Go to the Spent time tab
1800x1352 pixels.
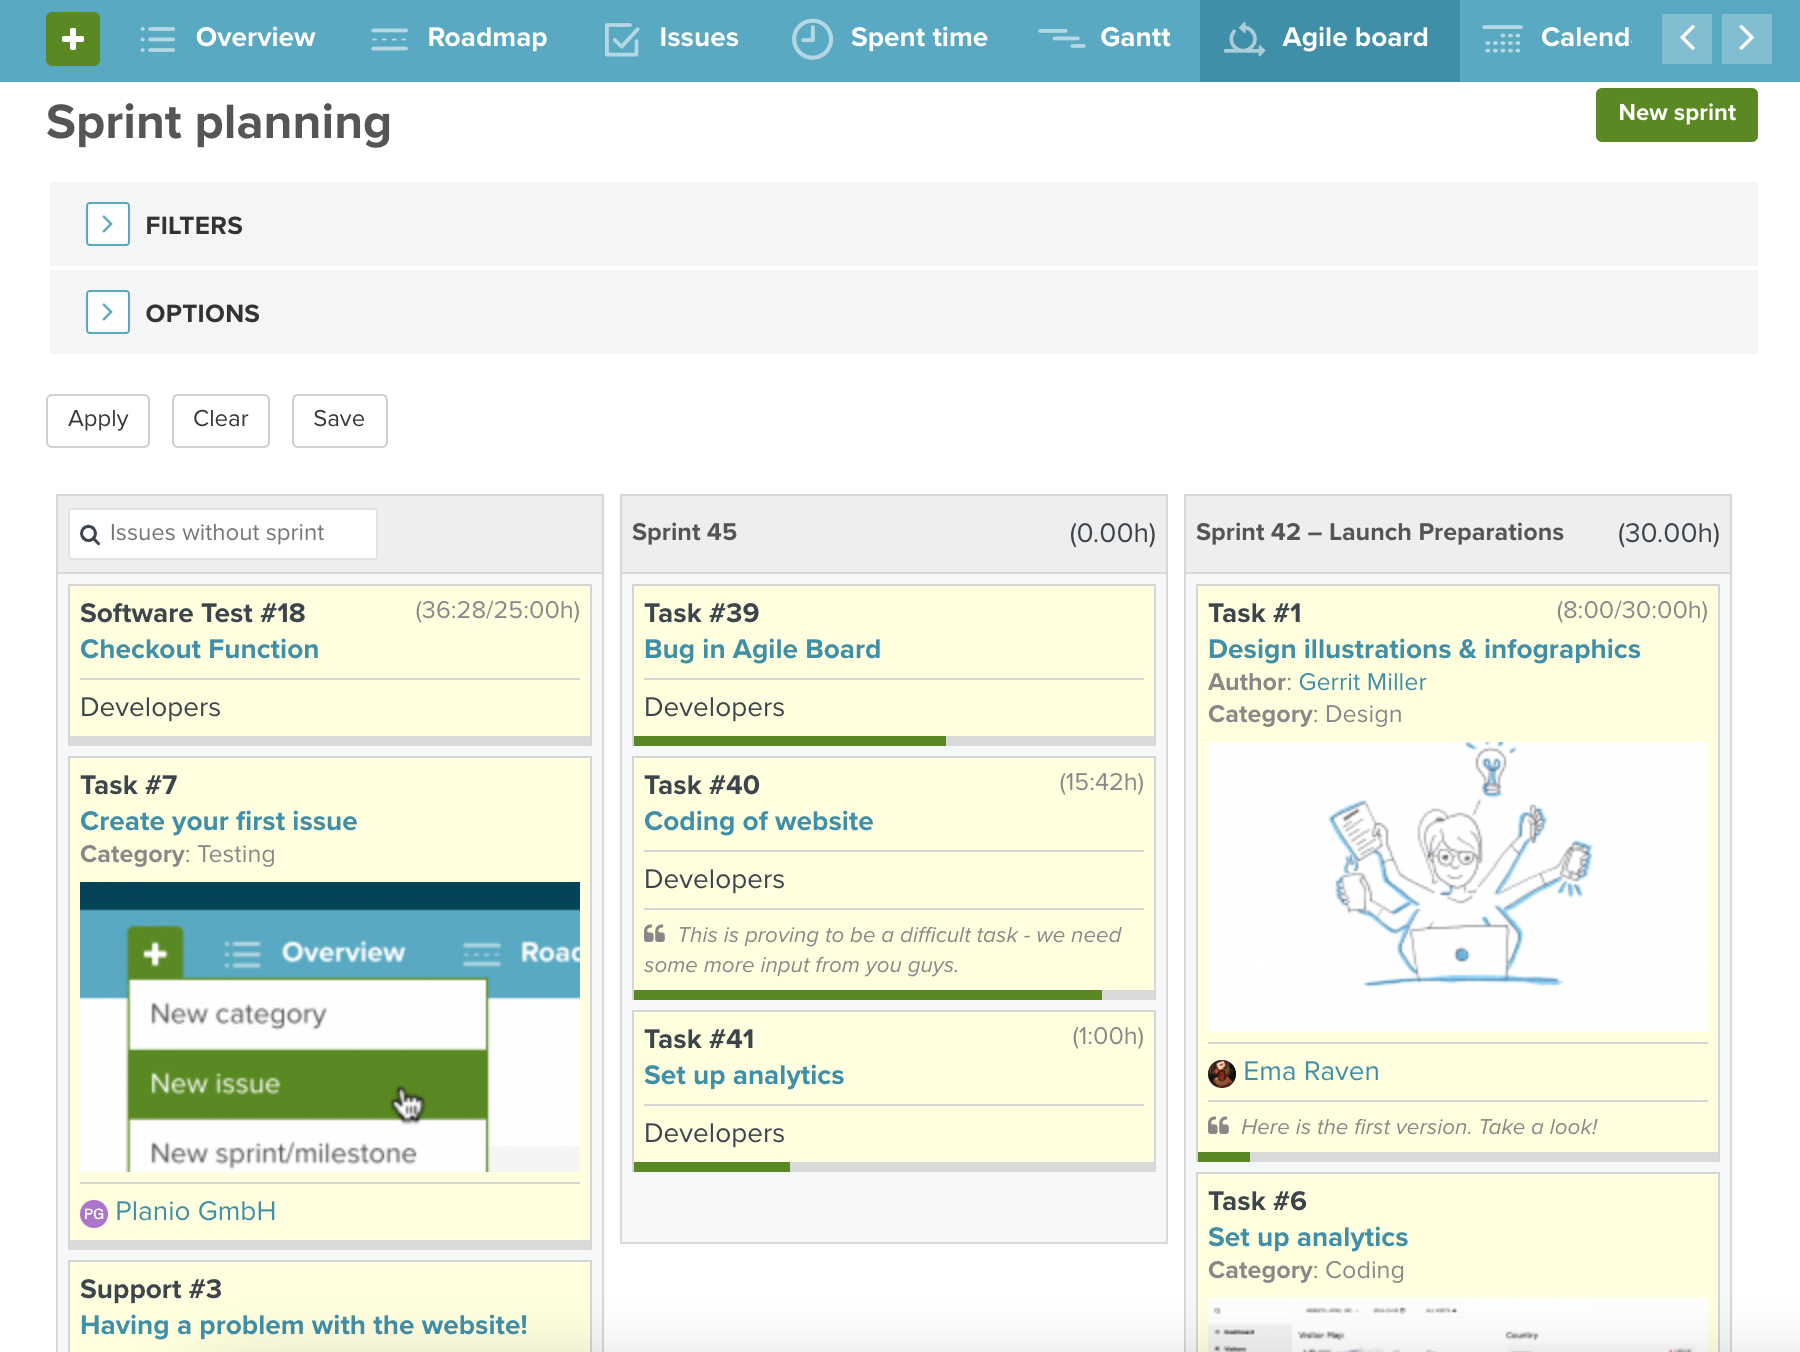click(x=890, y=39)
